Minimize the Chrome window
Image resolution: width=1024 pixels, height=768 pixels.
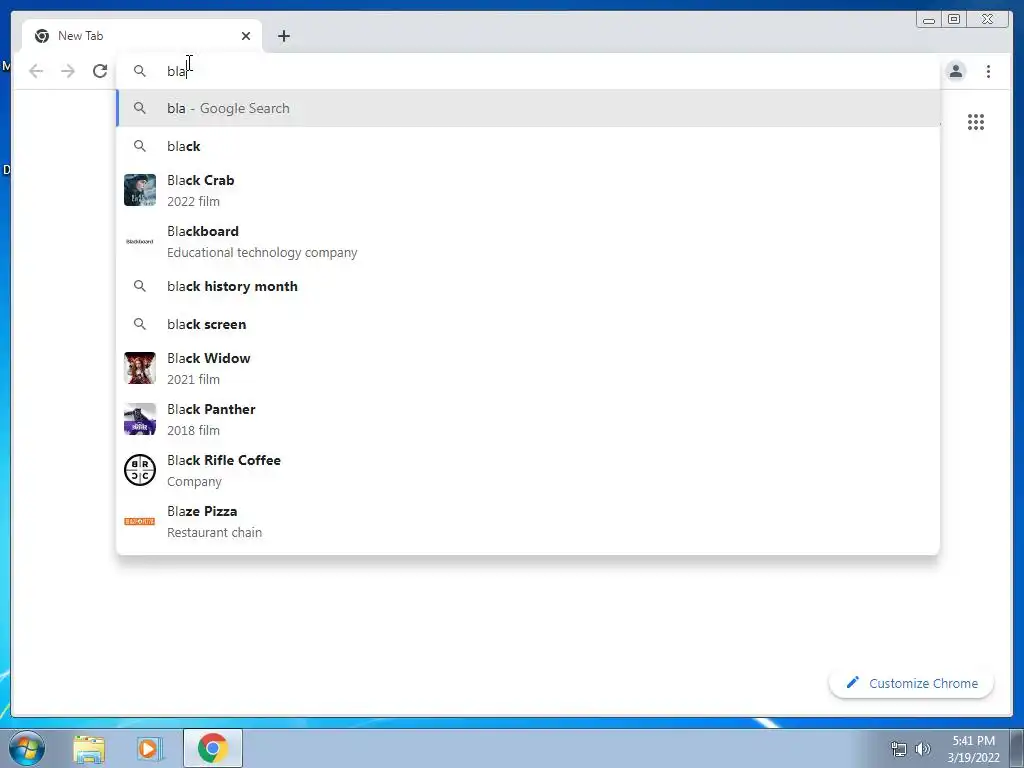coord(929,20)
